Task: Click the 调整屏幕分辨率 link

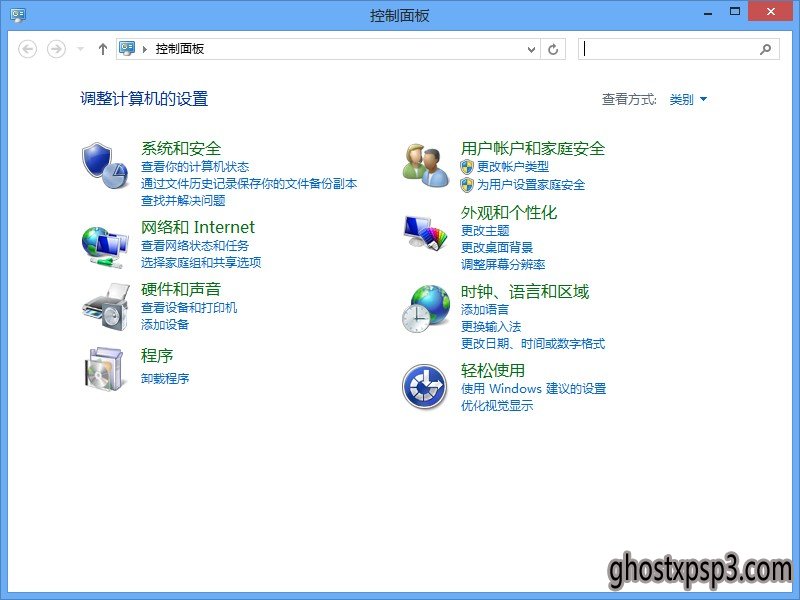Action: (503, 264)
